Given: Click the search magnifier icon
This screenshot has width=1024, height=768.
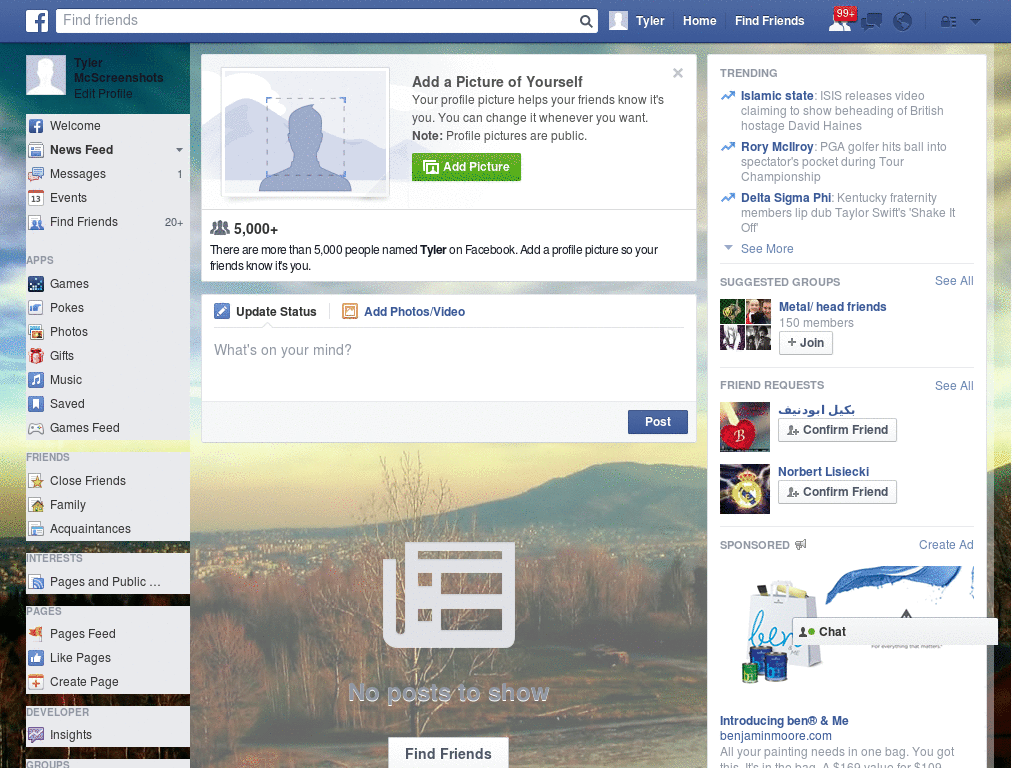Looking at the screenshot, I should coord(586,22).
